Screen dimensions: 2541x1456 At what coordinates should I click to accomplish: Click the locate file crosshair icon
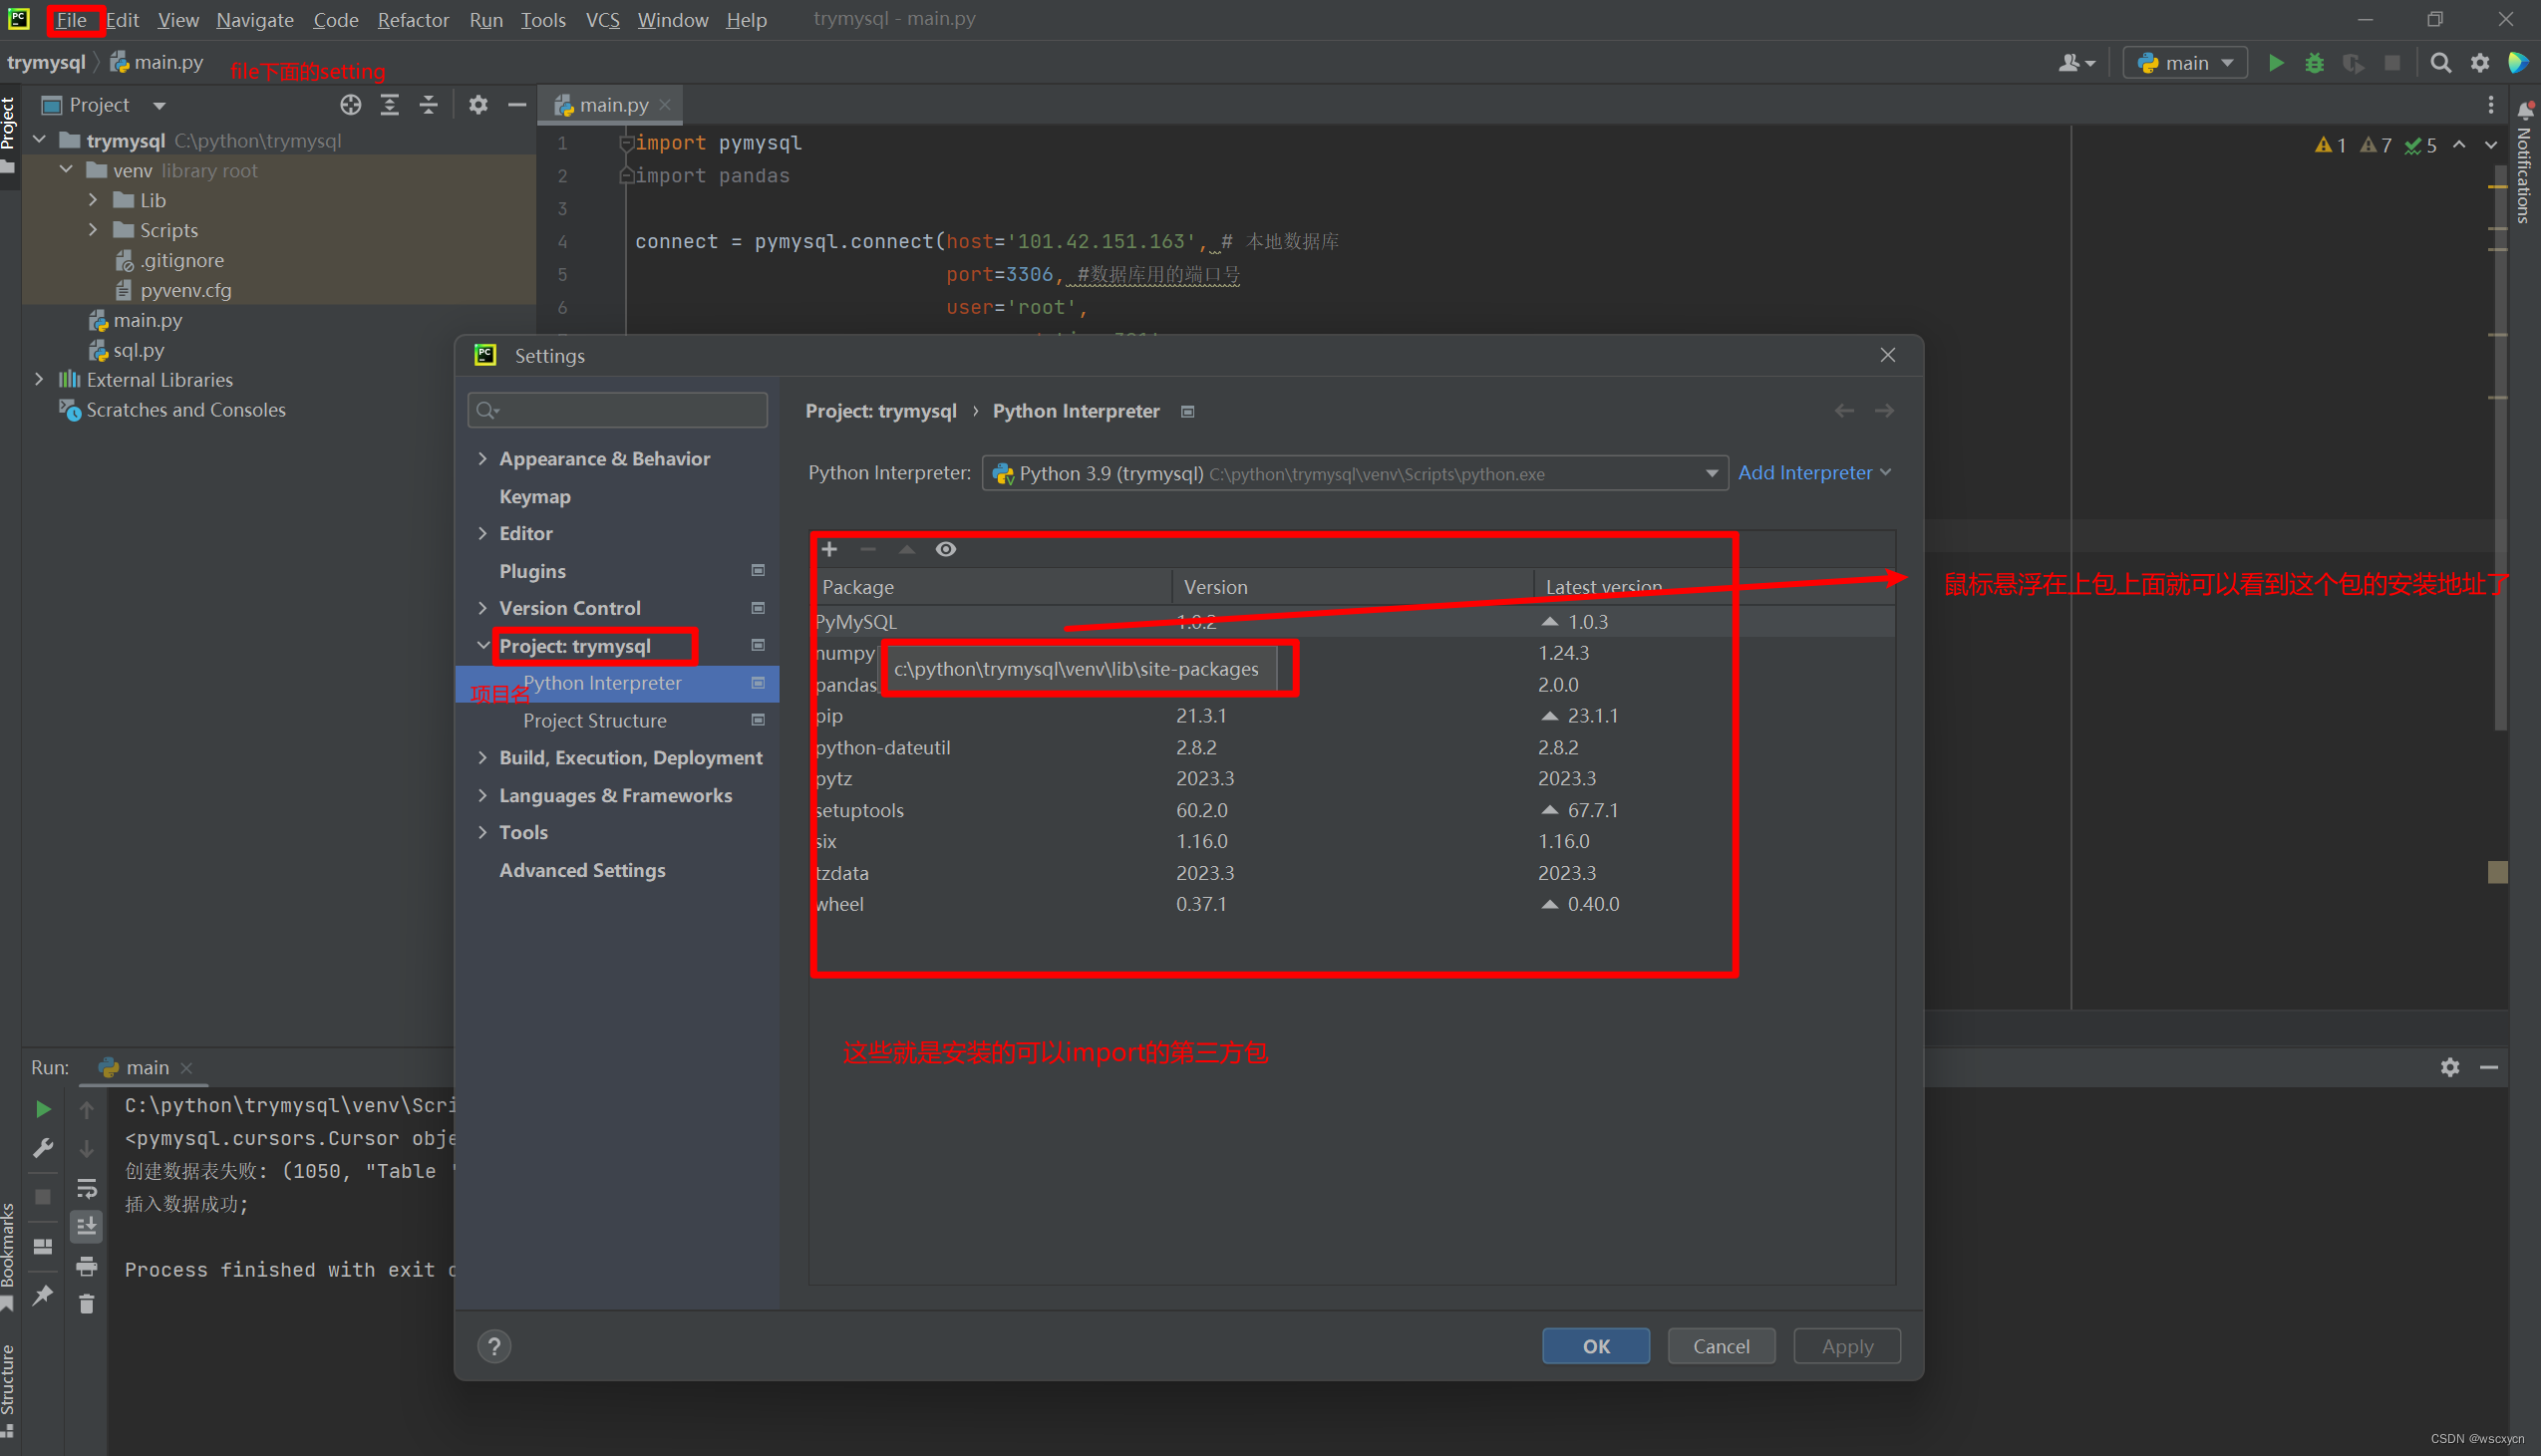tap(350, 105)
